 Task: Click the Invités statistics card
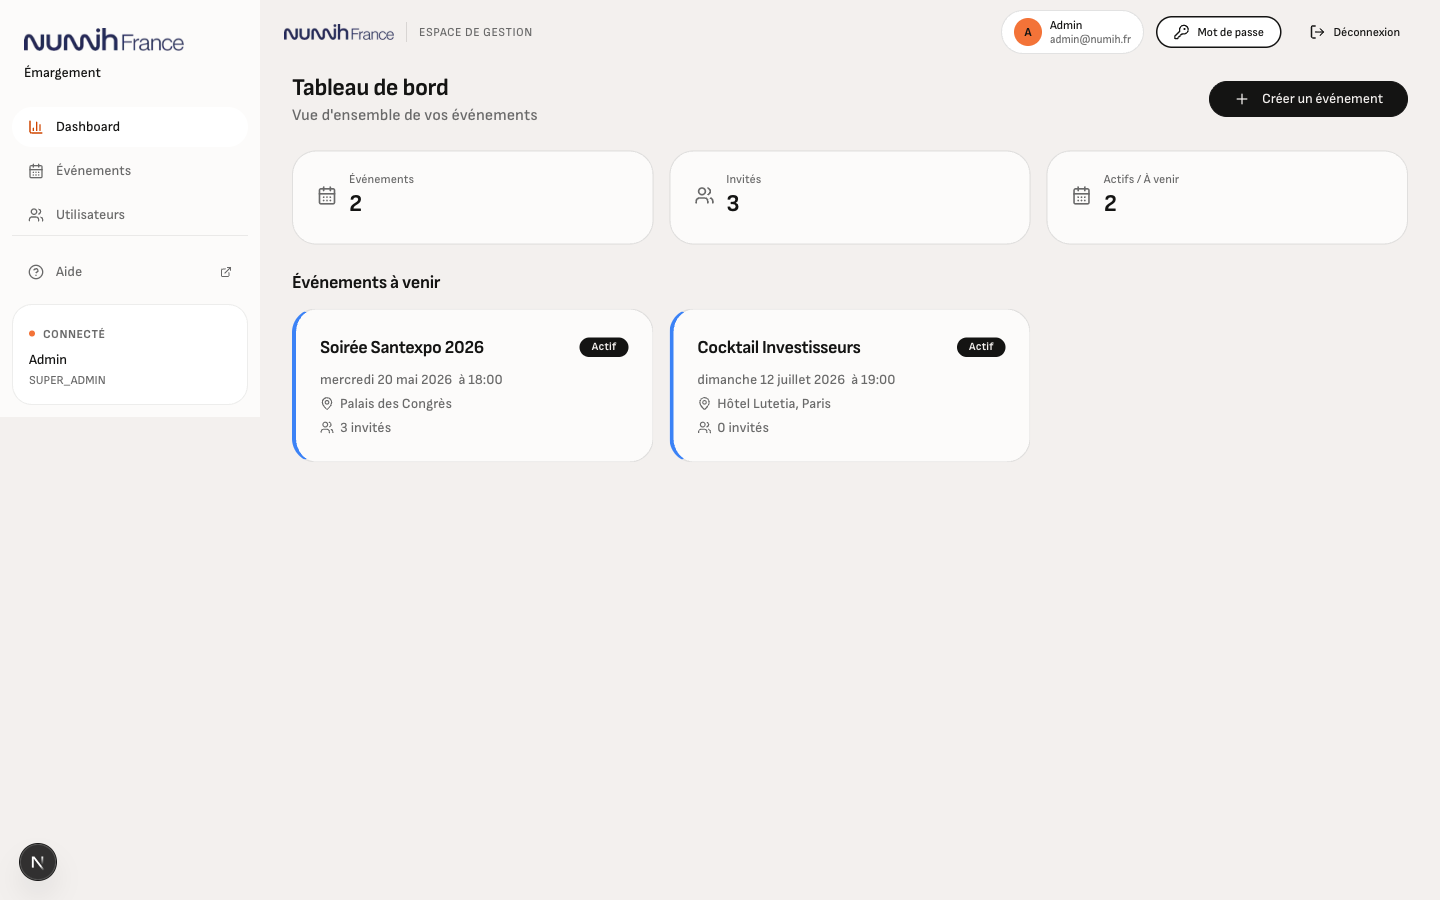point(850,197)
